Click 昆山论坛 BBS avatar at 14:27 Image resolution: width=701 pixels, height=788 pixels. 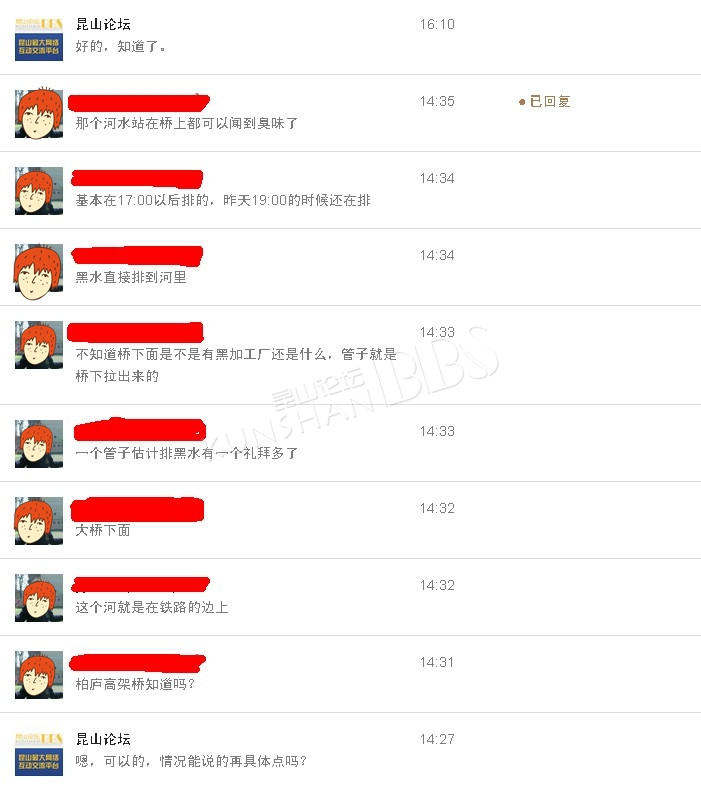click(x=39, y=753)
